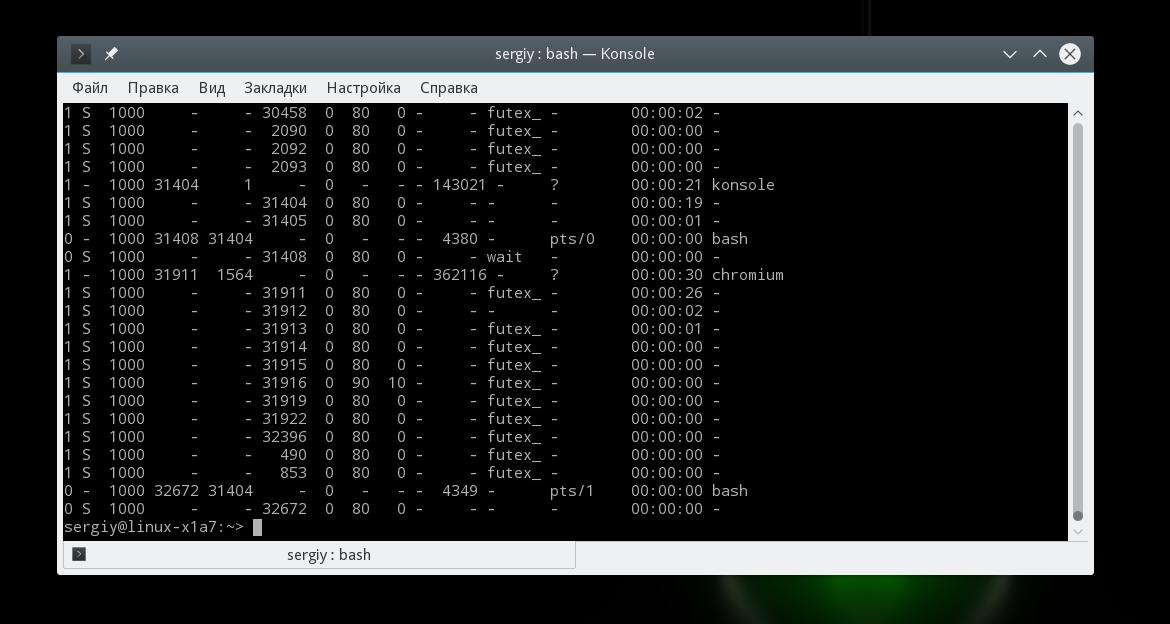Click the scrollbar up arrow

click(1077, 113)
